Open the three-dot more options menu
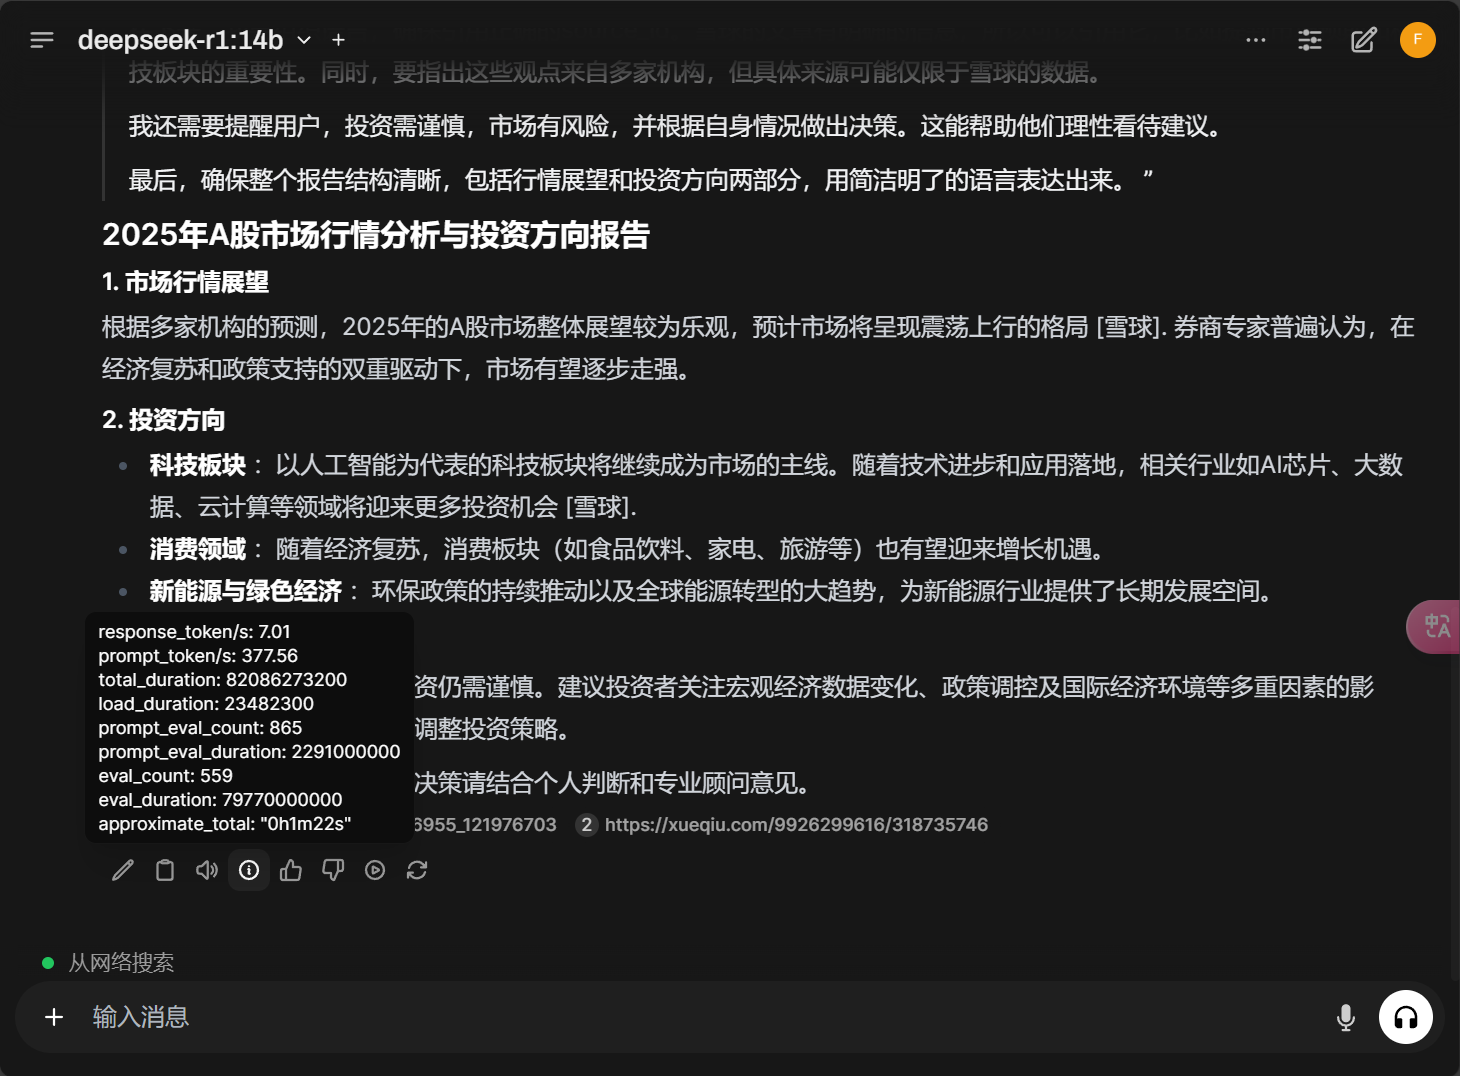1460x1076 pixels. [x=1256, y=40]
